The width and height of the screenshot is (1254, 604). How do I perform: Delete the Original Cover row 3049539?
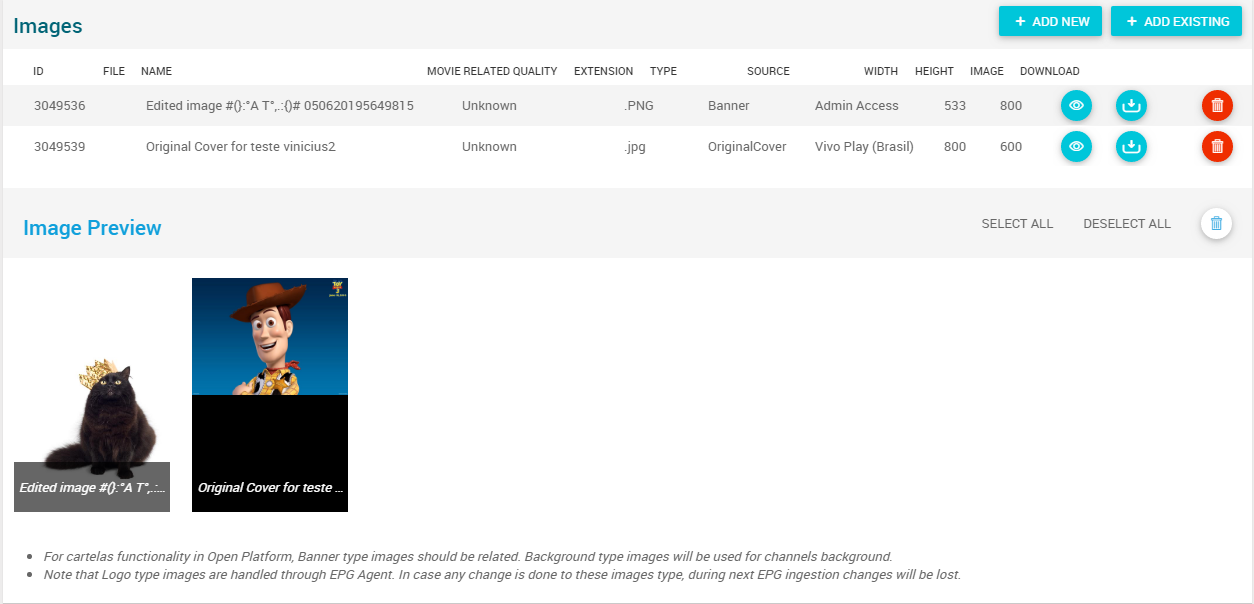[x=1217, y=147]
